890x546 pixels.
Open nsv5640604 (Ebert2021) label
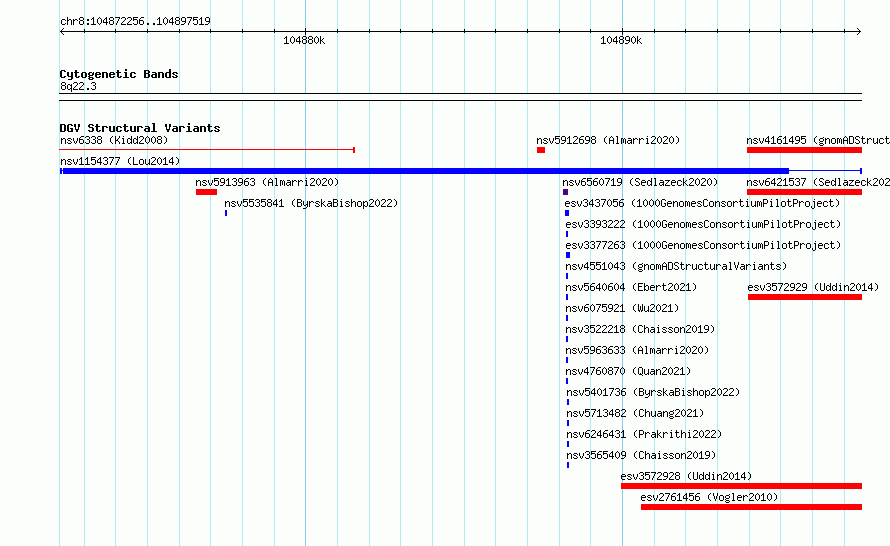[631, 287]
